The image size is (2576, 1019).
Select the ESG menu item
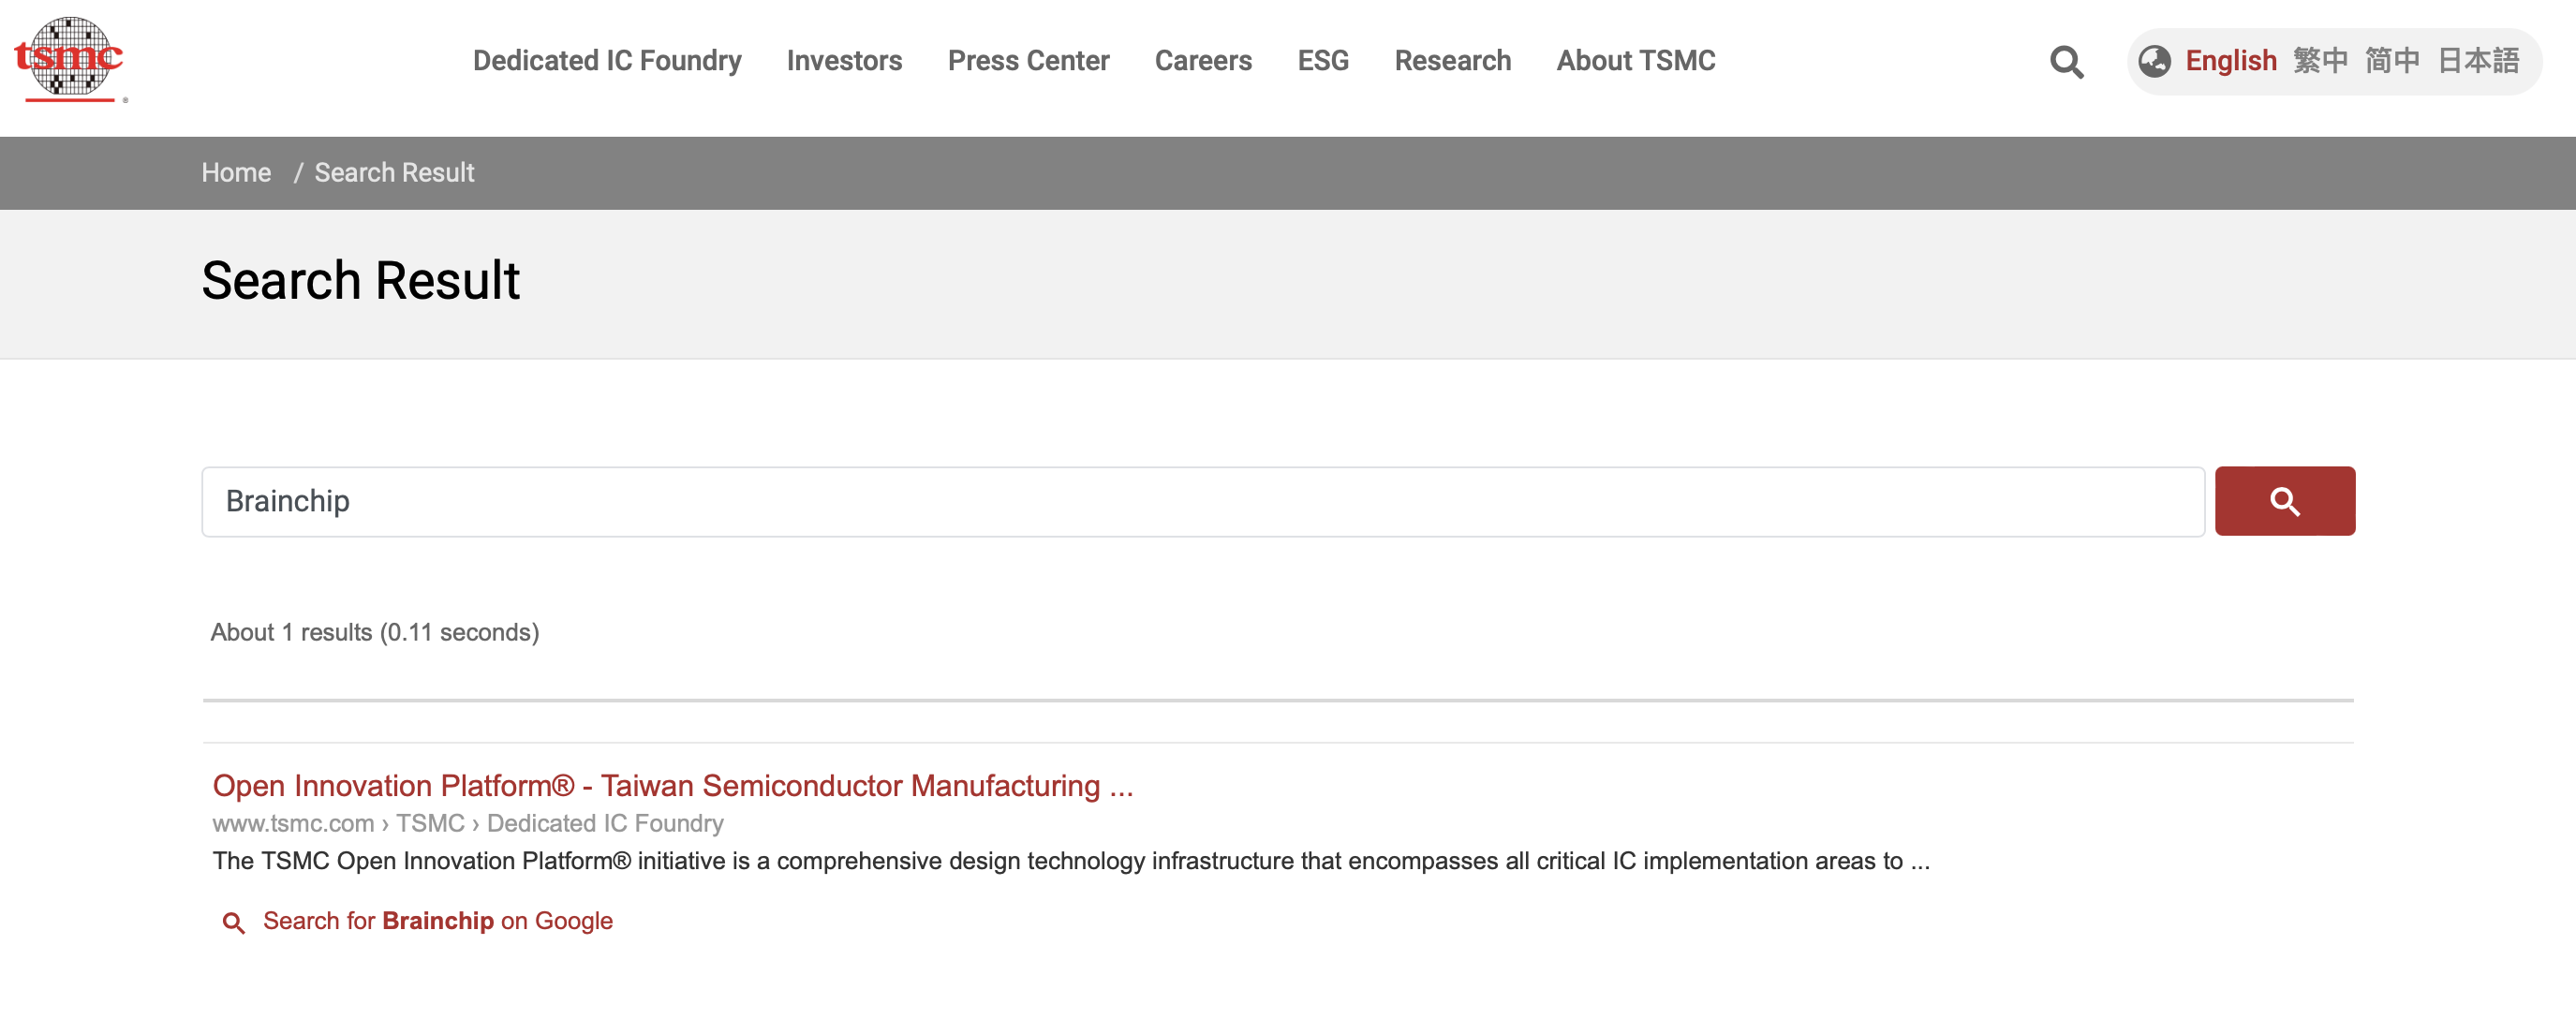(x=1323, y=61)
